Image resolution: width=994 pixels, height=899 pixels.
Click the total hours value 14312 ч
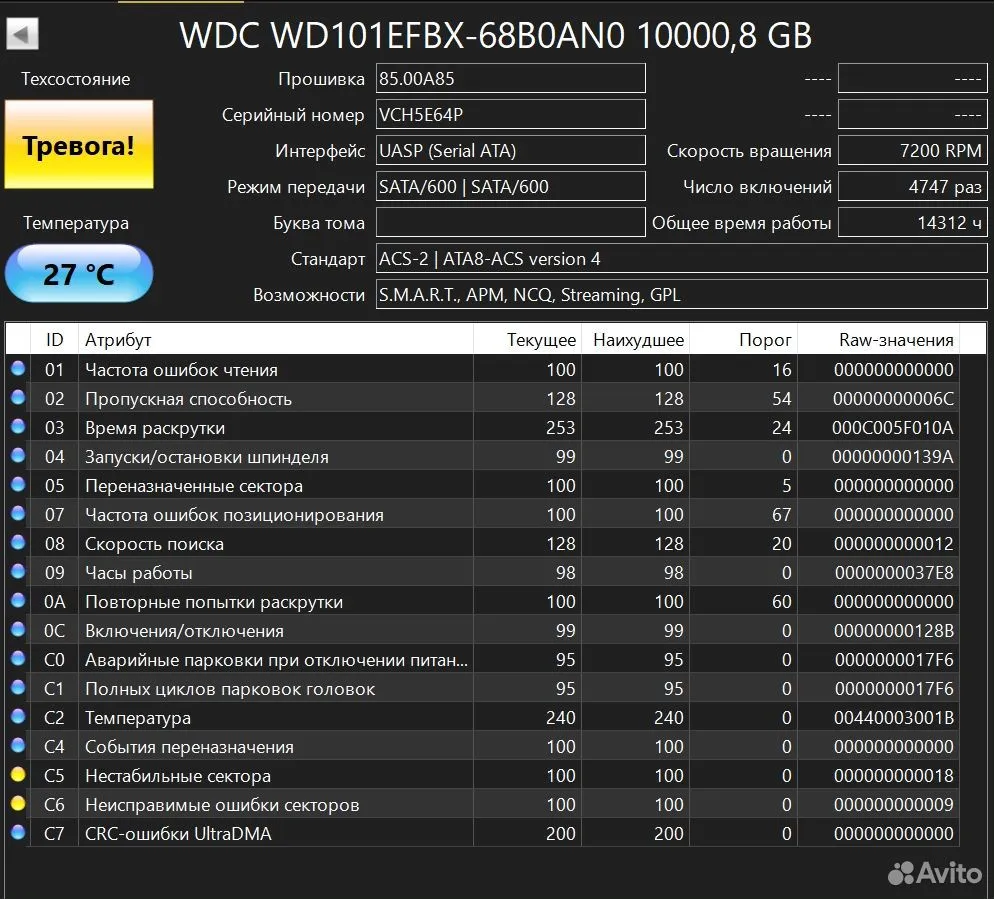(913, 223)
